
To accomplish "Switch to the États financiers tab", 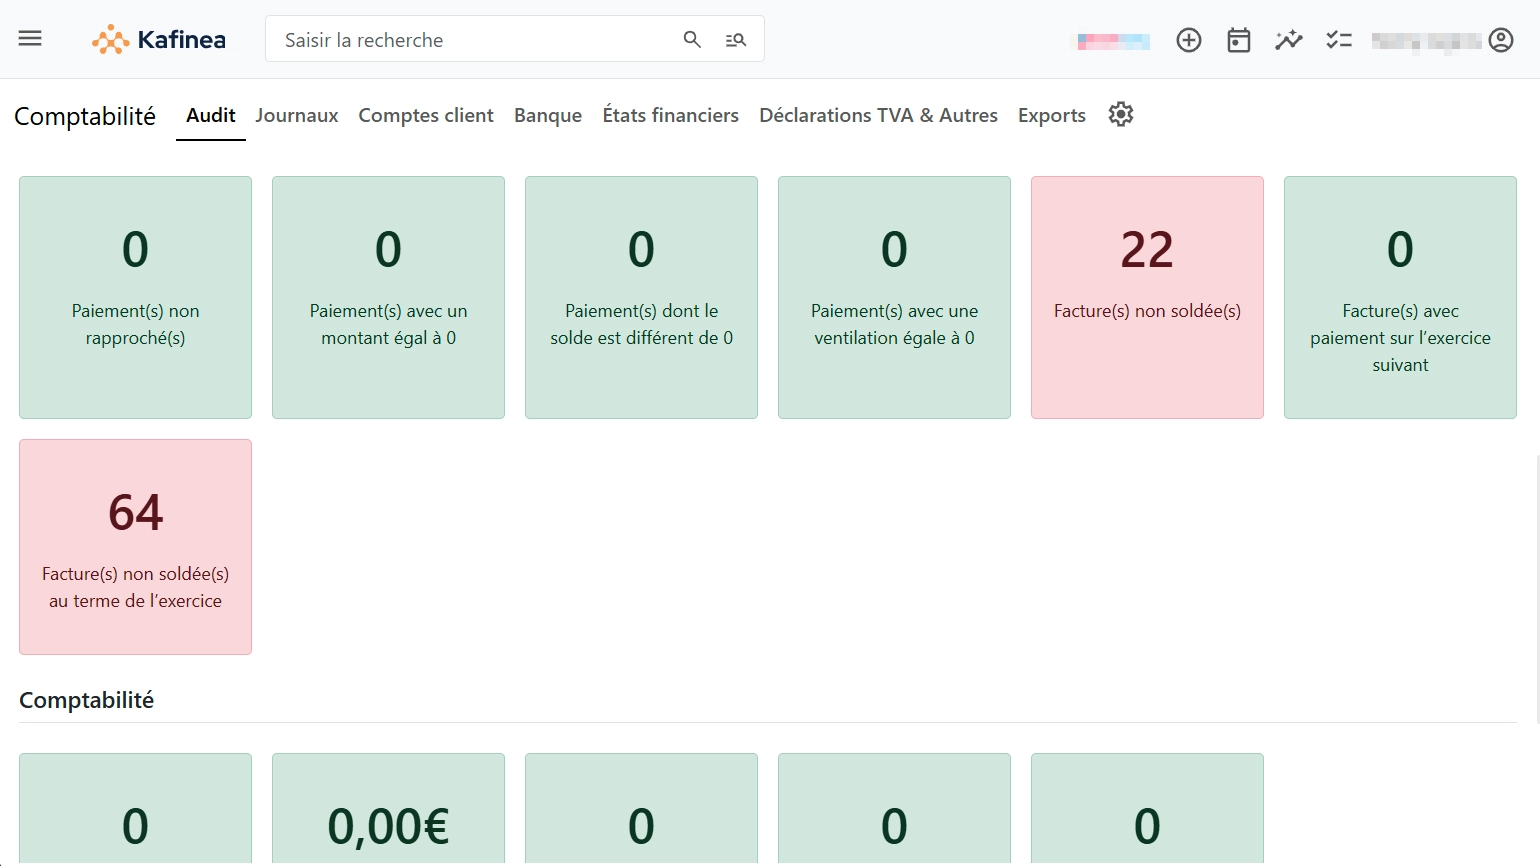I will click(x=670, y=114).
